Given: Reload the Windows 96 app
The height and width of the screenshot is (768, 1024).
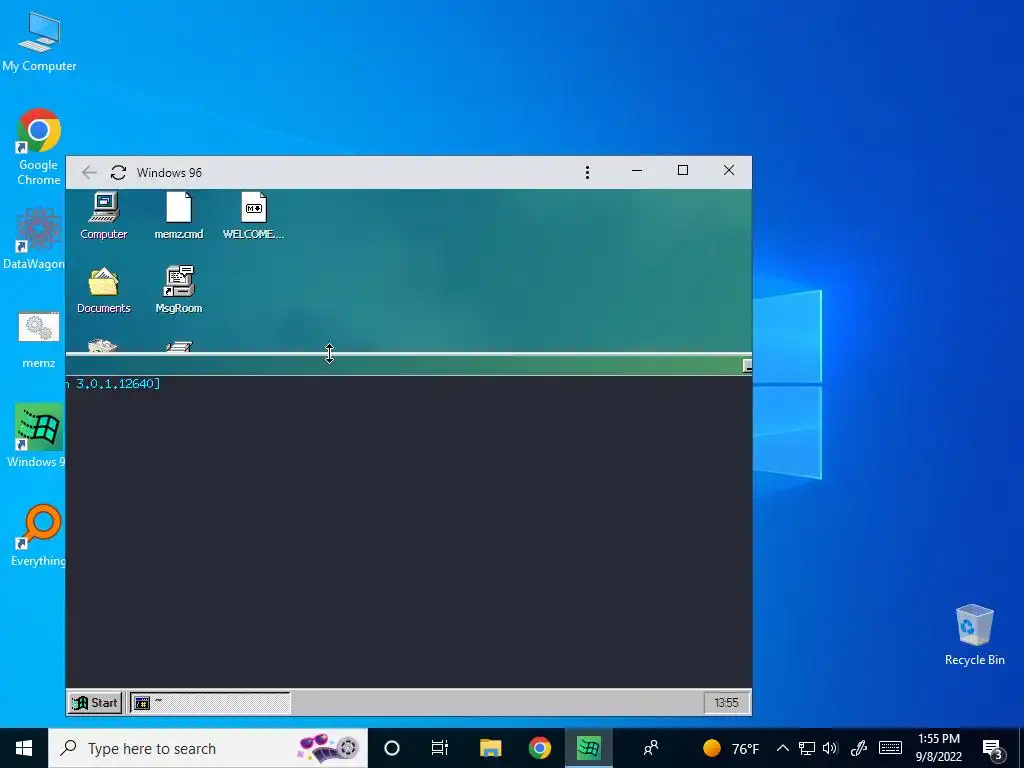Looking at the screenshot, I should (118, 172).
